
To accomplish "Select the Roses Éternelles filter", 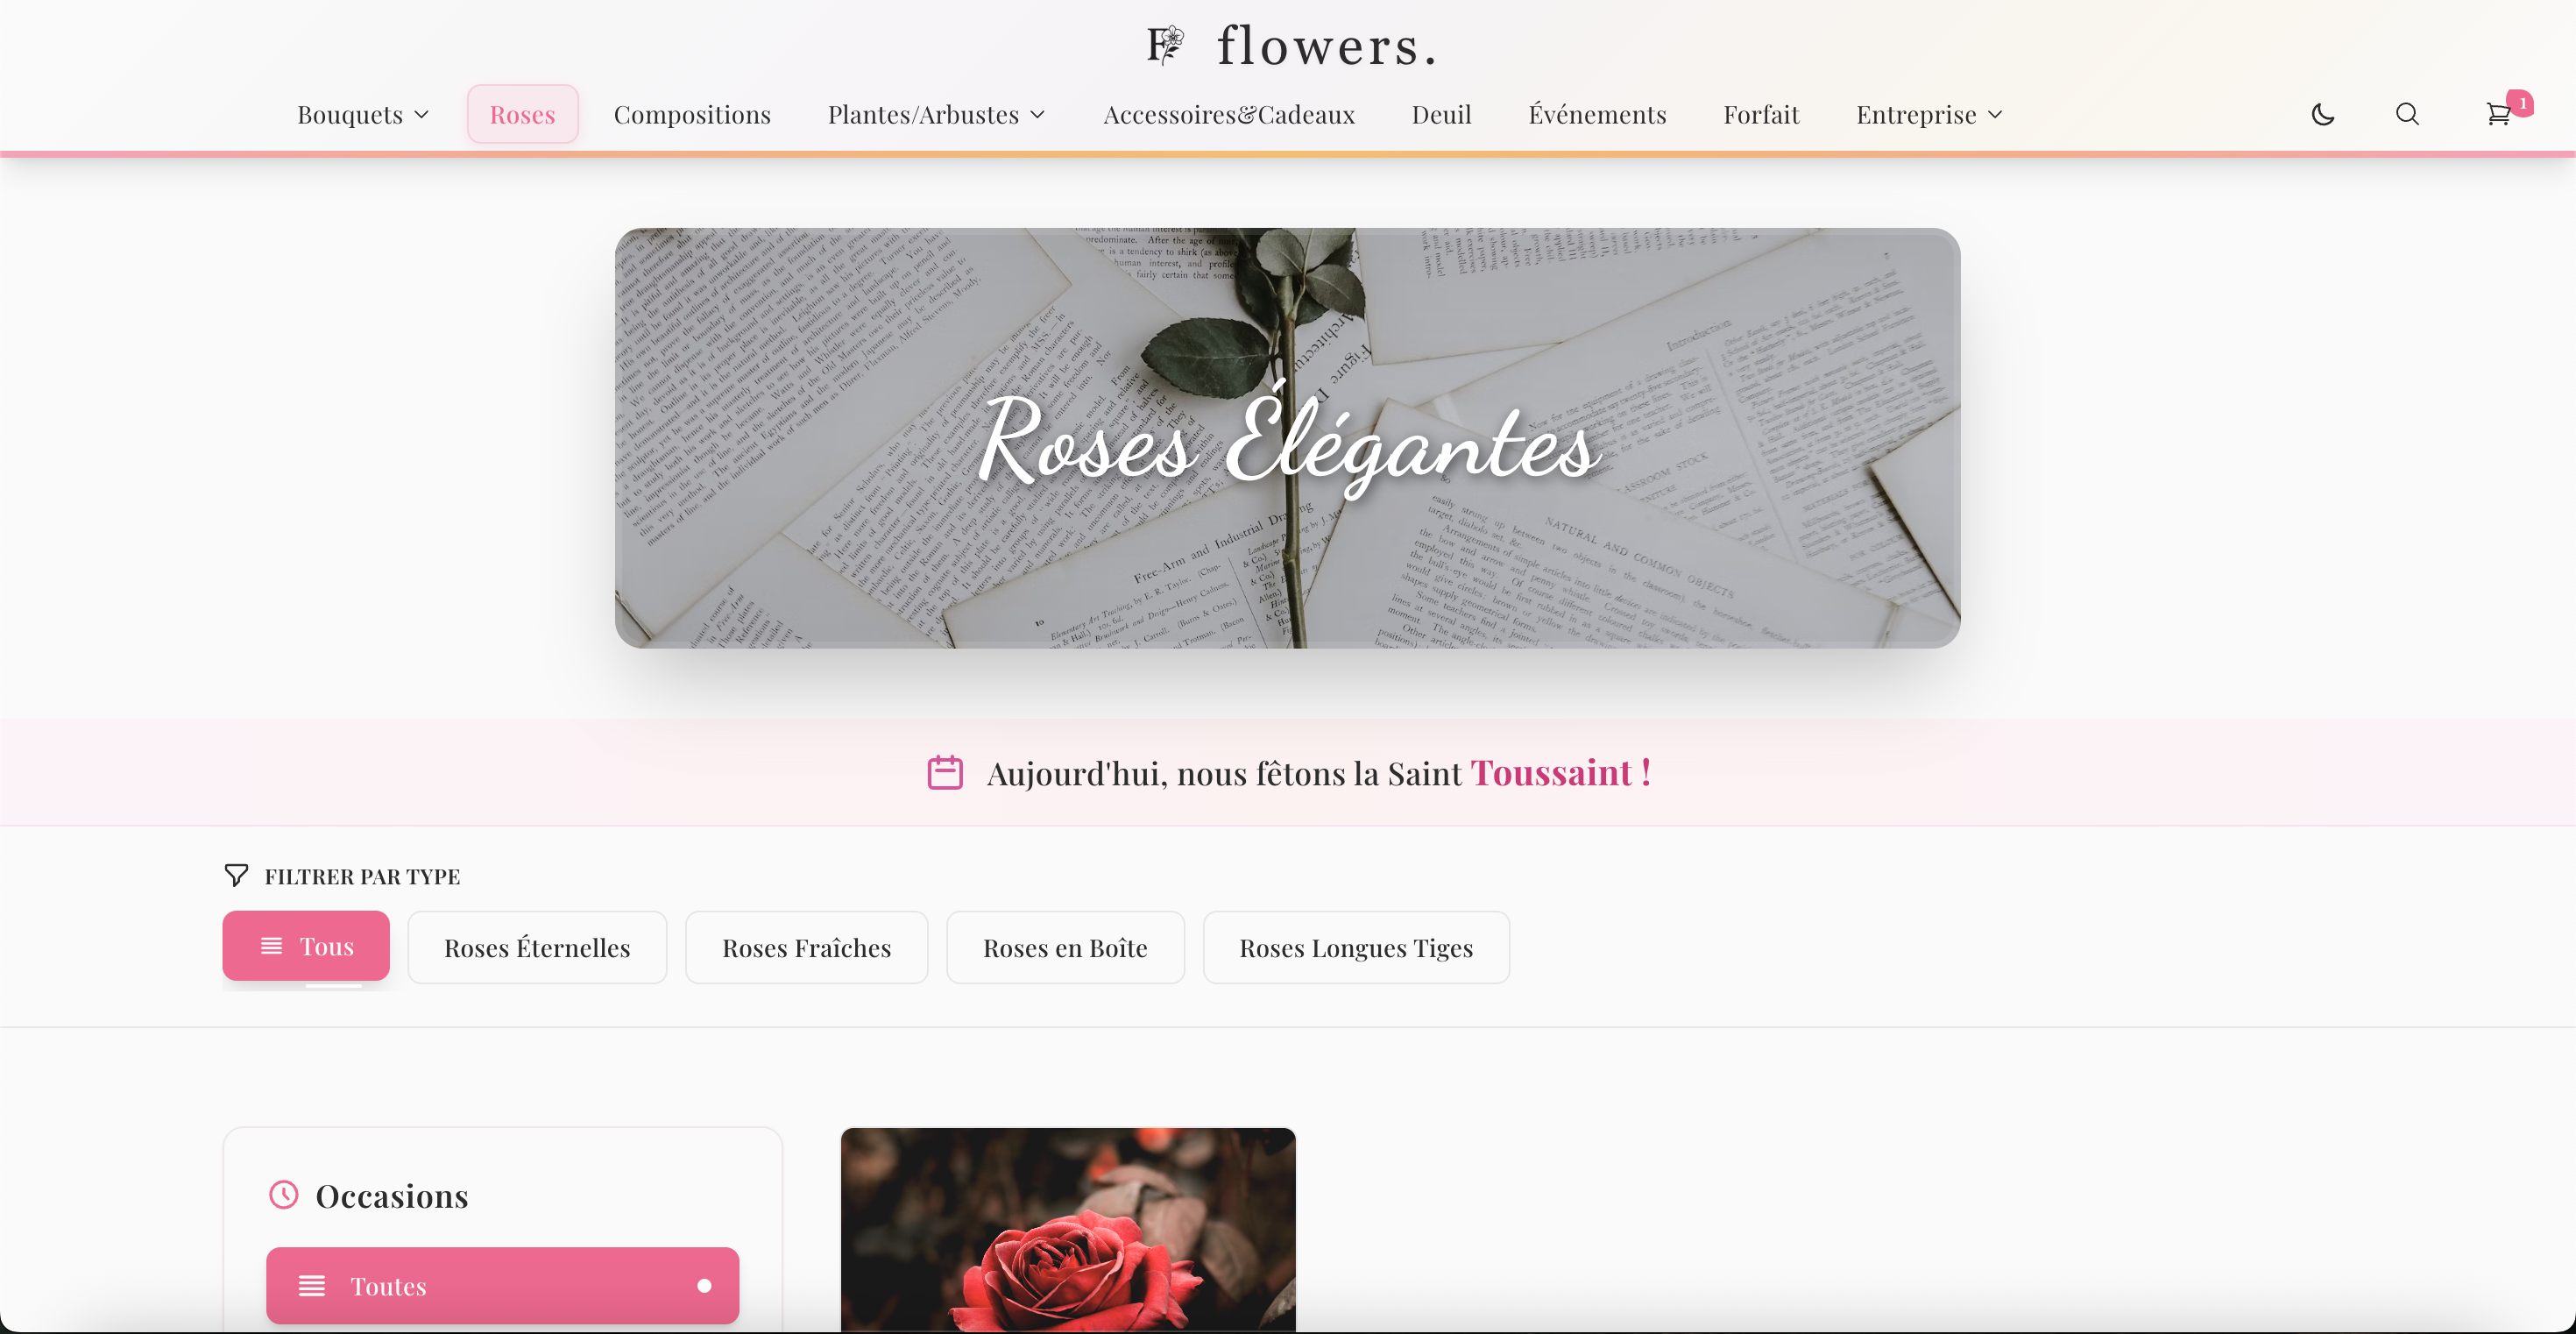I will [x=537, y=948].
